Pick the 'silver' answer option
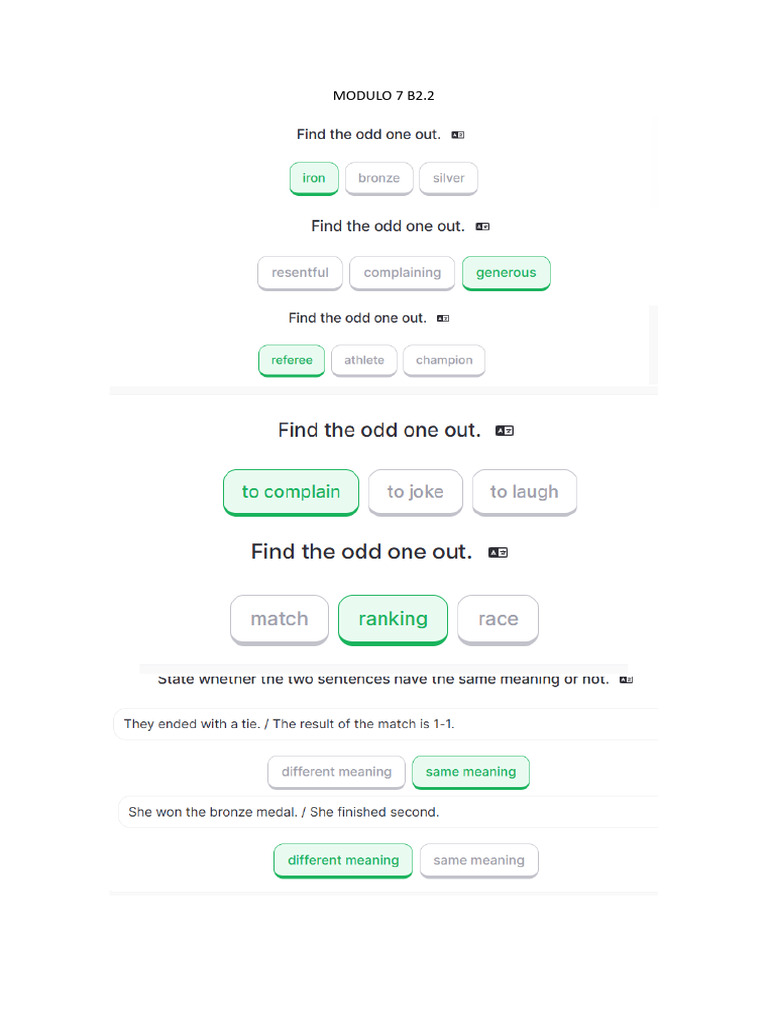 449,178
